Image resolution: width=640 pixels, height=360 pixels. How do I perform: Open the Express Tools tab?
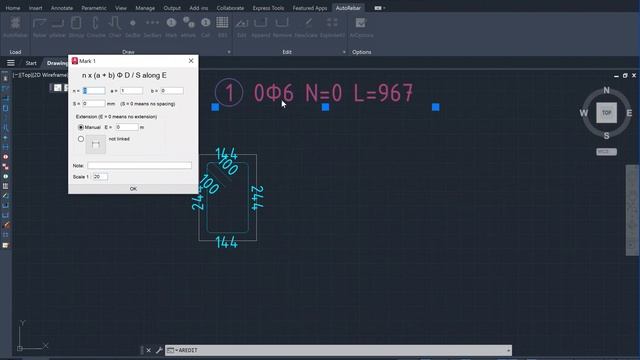[268, 8]
